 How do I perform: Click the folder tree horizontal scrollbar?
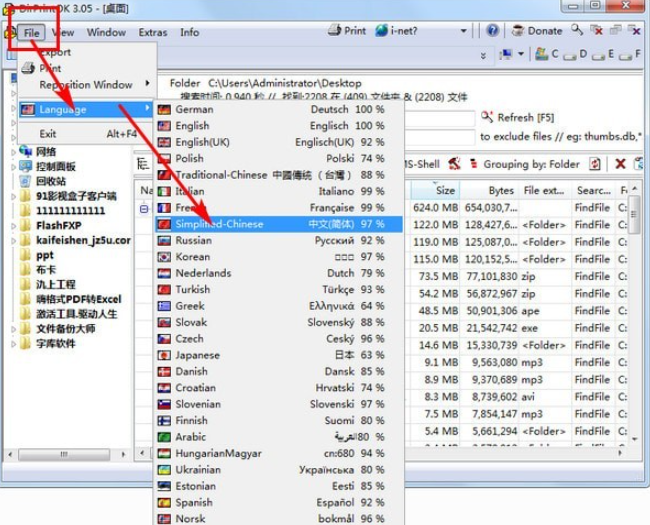pos(66,455)
